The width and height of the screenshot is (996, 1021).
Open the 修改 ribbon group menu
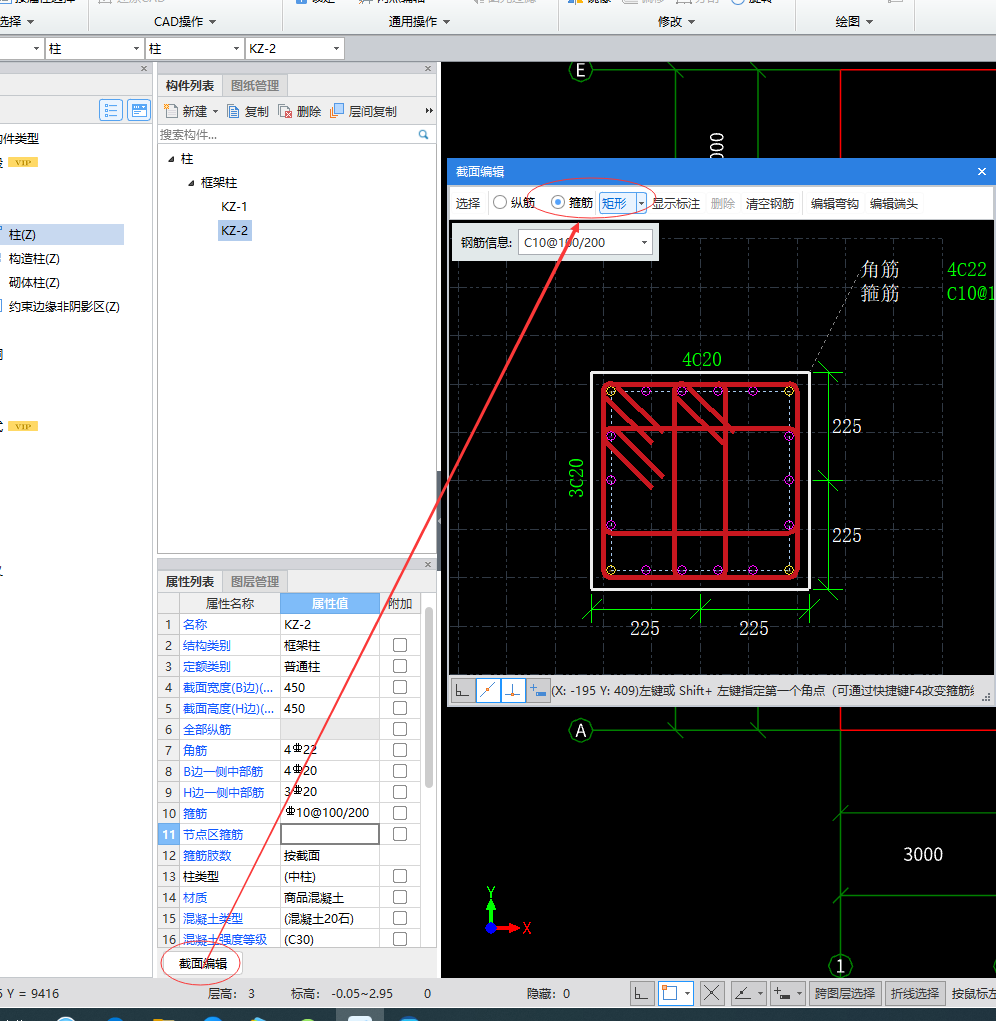point(676,21)
